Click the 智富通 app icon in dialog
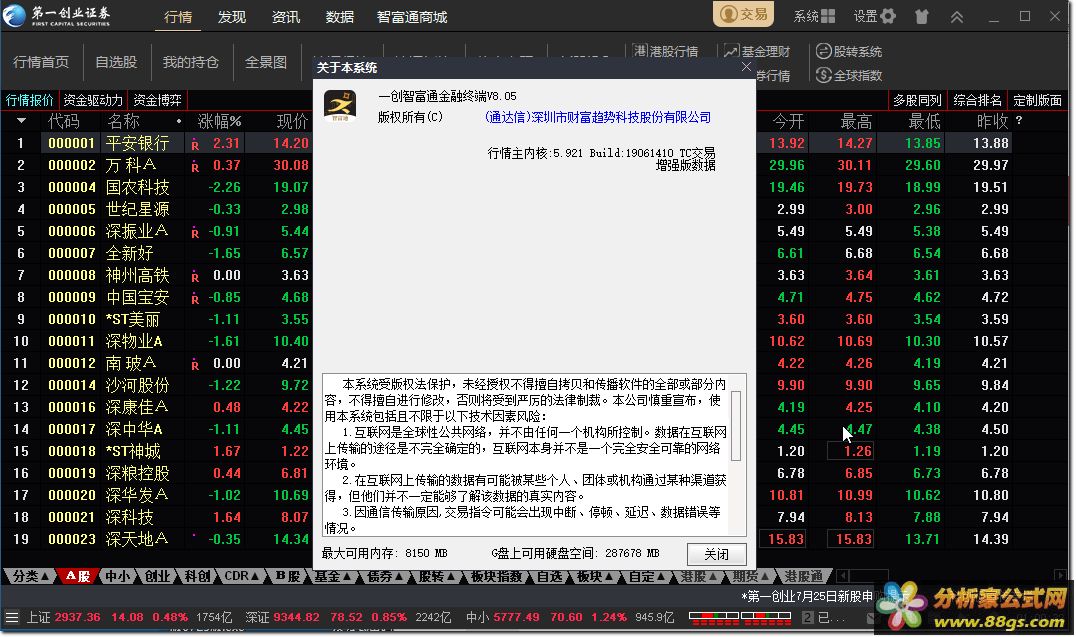The image size is (1076, 637). [340, 106]
